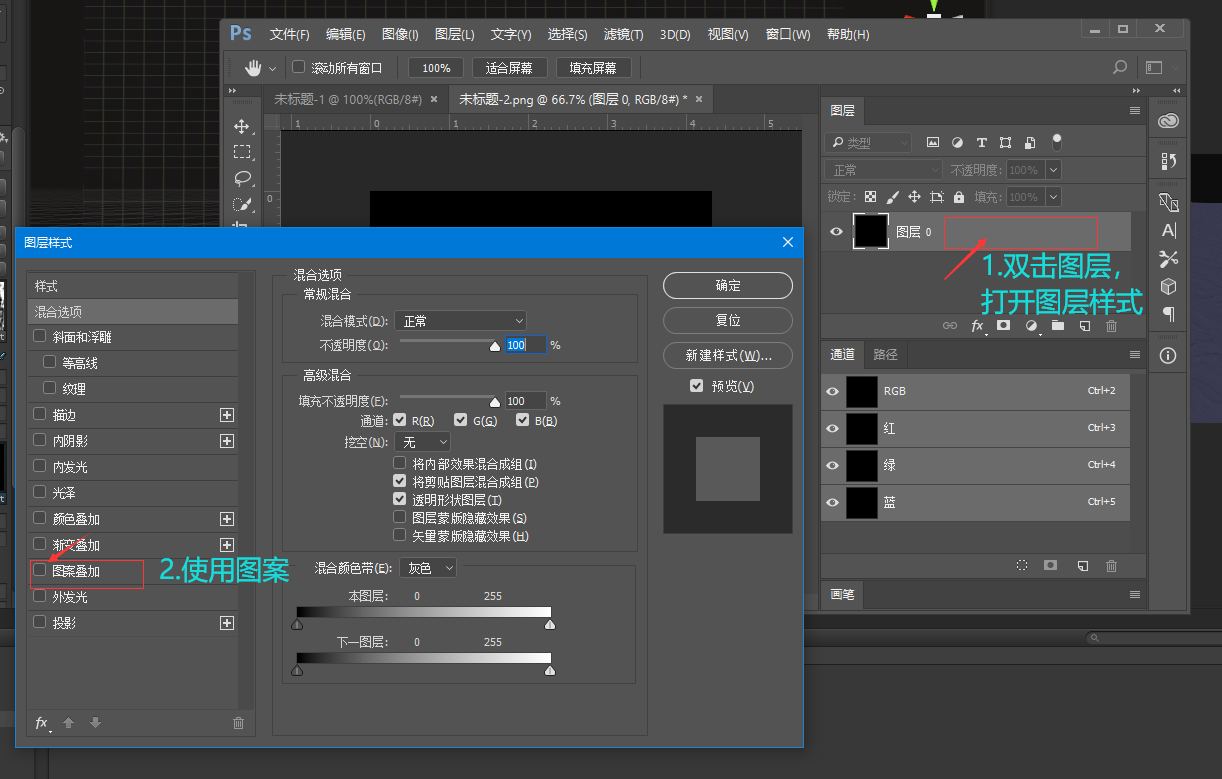The image size is (1222, 779).
Task: Open Hand tool preset picker arrow
Action: pyautogui.click(x=273, y=69)
